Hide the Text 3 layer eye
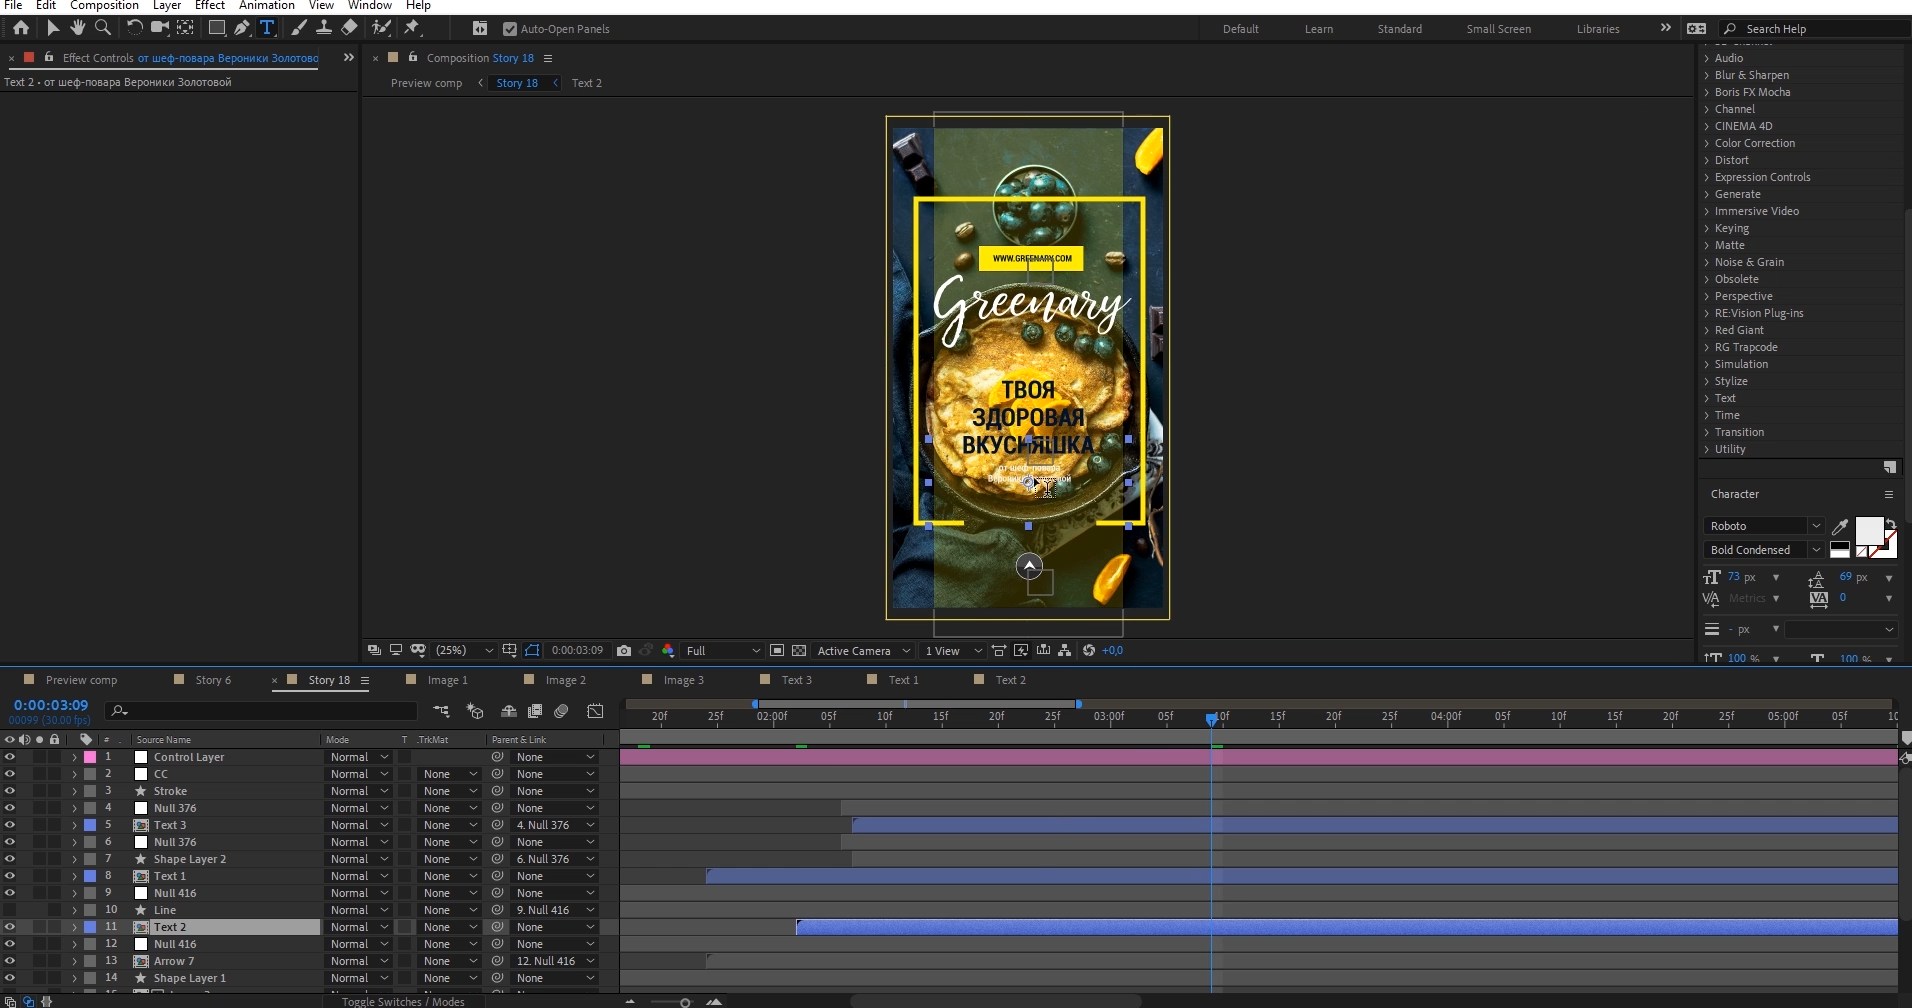 (10, 825)
